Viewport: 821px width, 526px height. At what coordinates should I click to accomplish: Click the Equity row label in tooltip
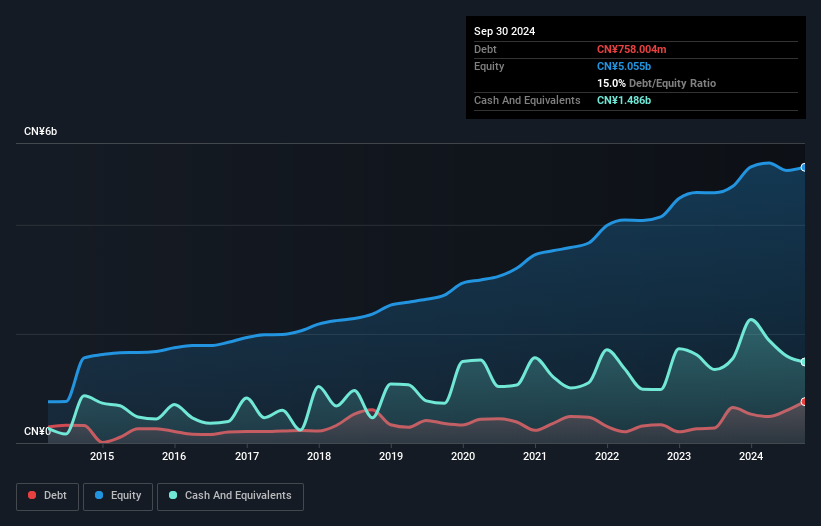point(489,66)
